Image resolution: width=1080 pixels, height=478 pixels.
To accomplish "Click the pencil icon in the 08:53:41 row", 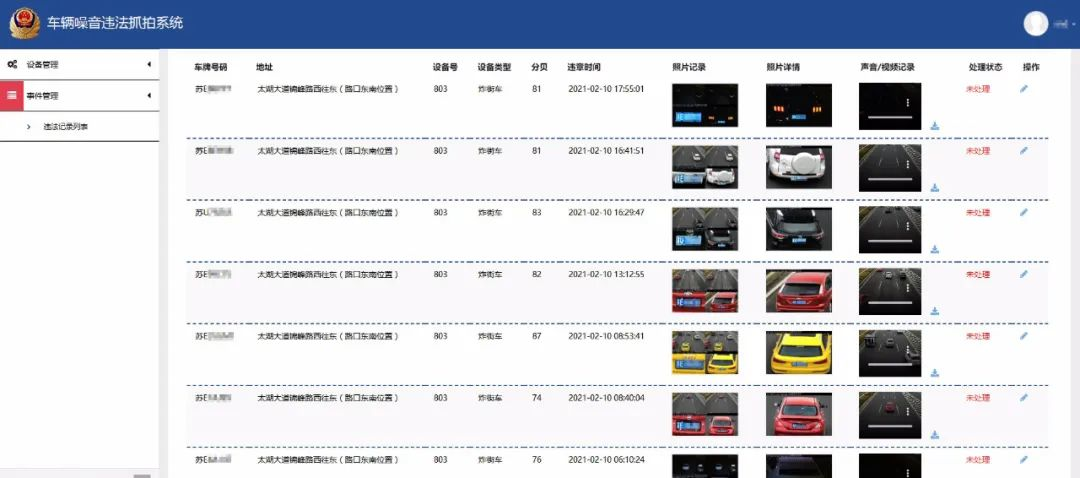I will (x=1023, y=336).
